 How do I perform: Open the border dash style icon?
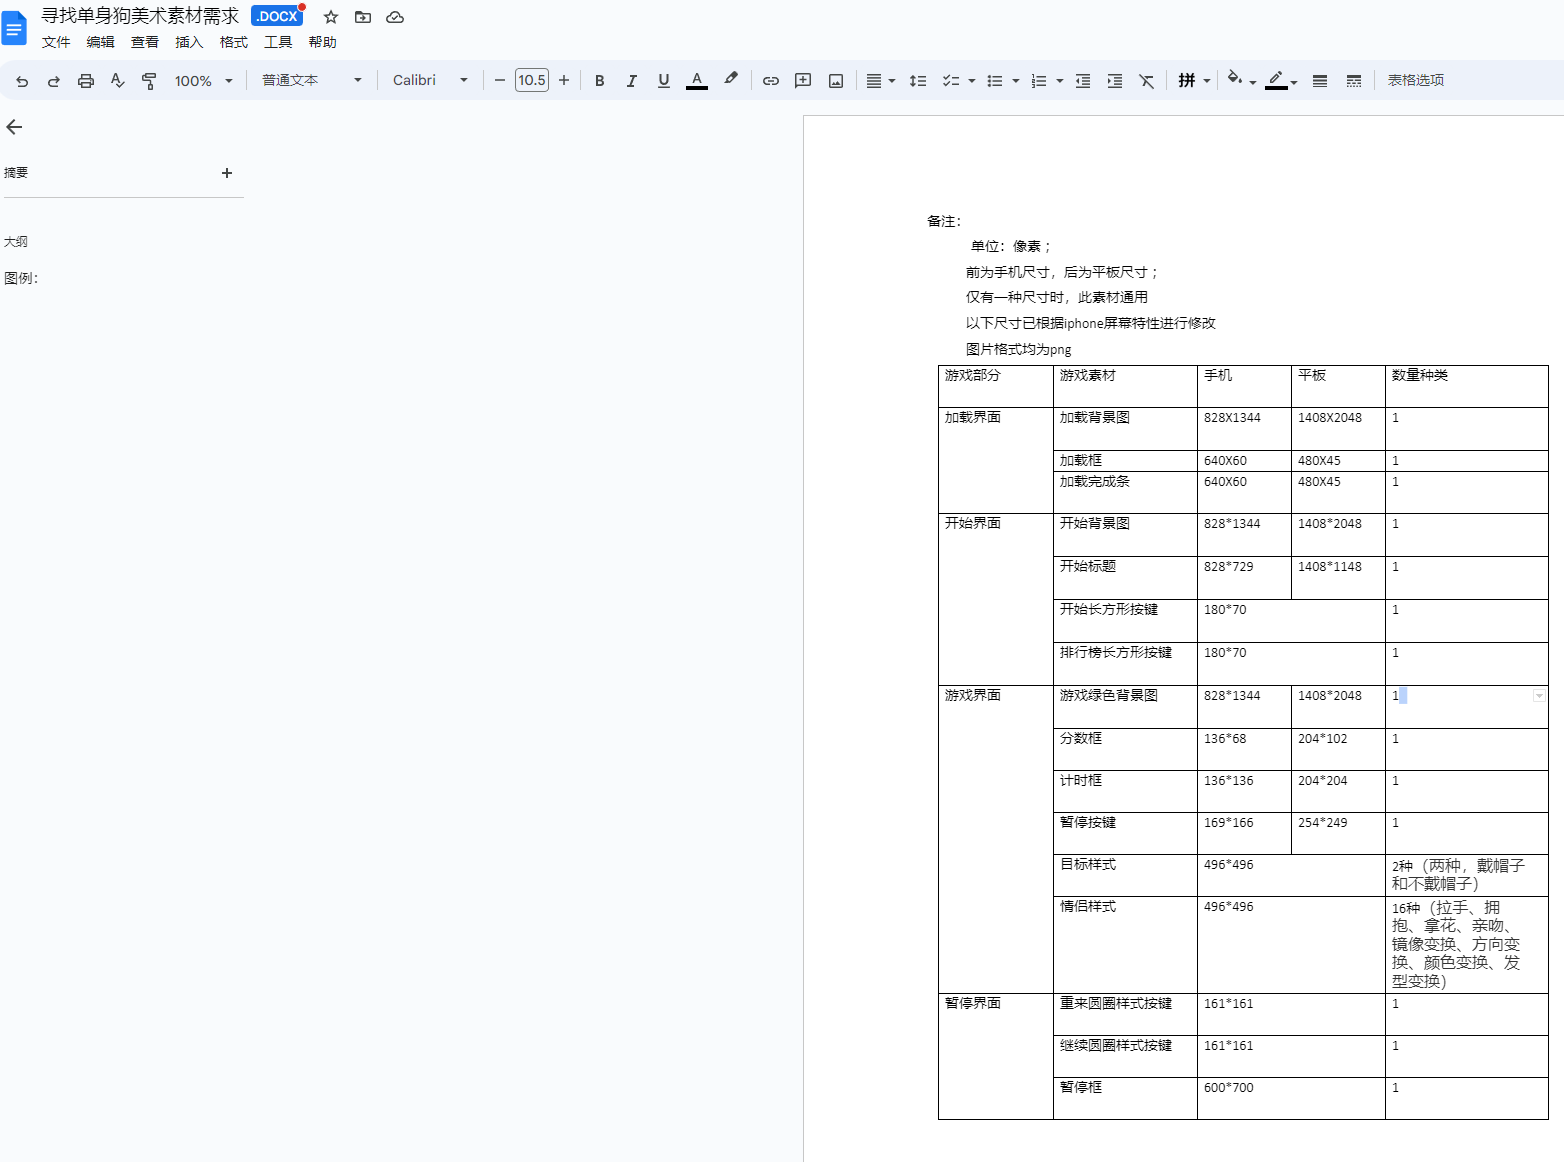[x=1354, y=81]
